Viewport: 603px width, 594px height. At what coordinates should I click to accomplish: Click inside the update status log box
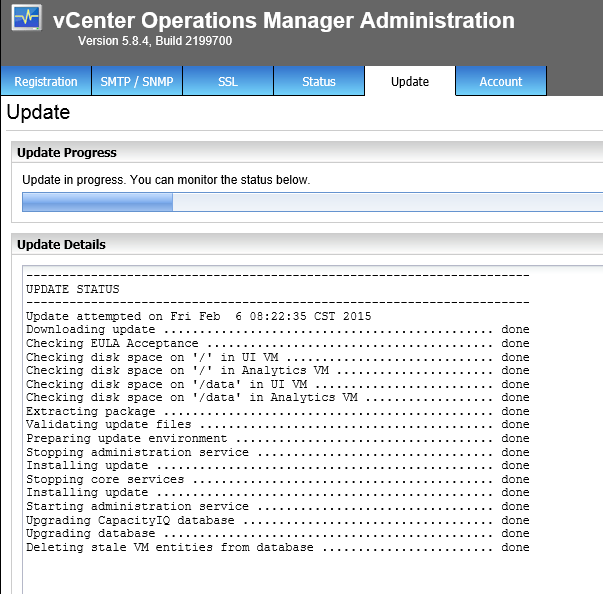click(312, 429)
